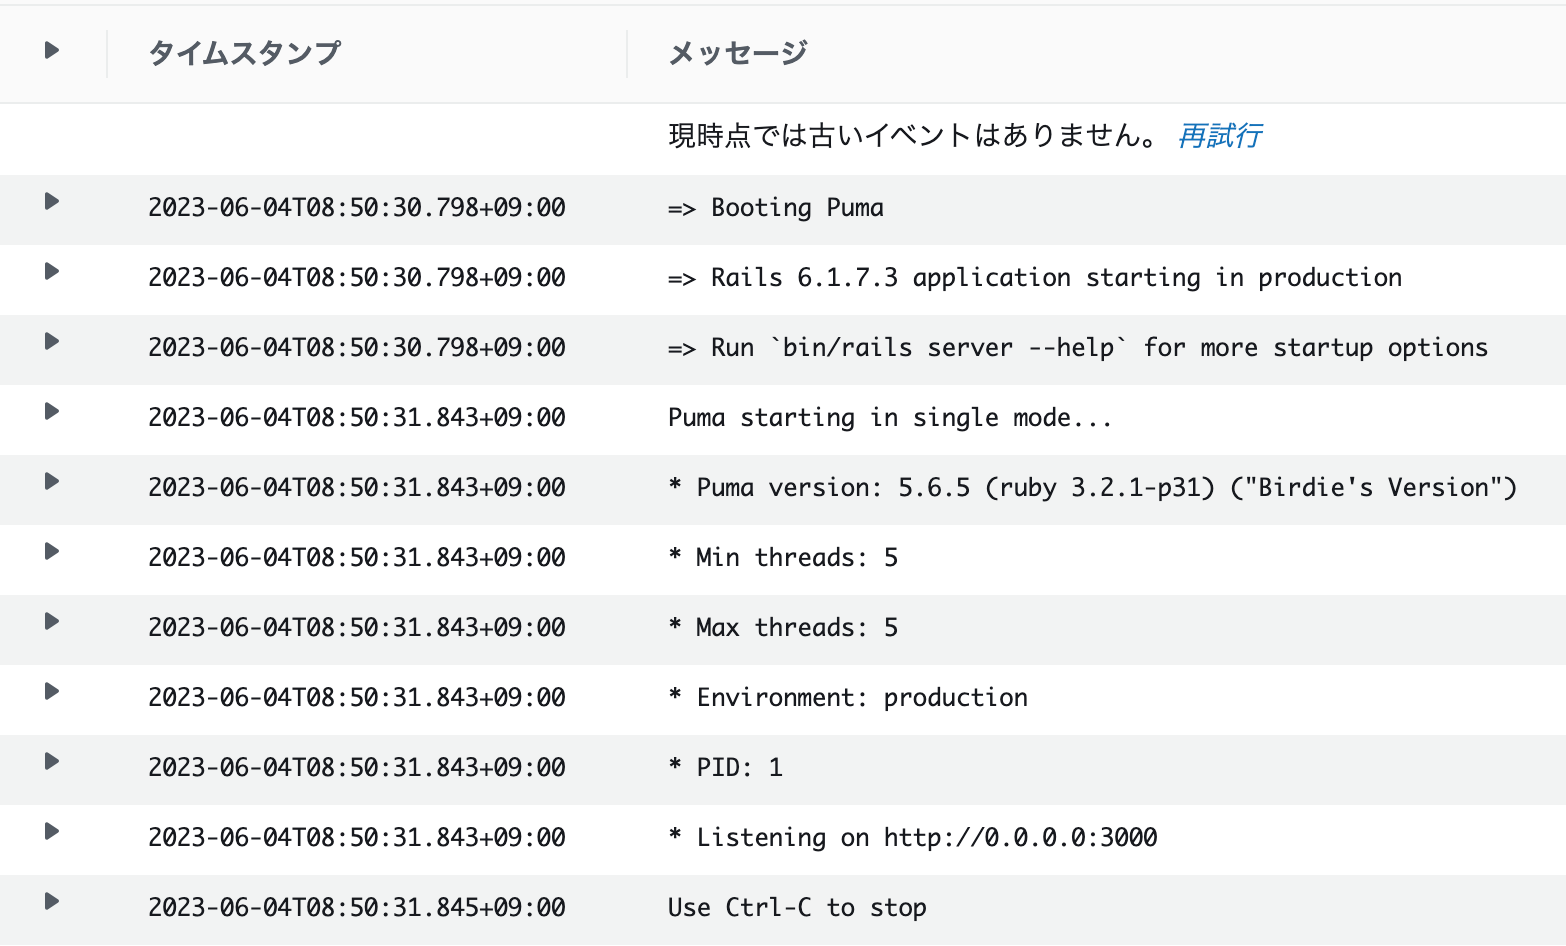The width and height of the screenshot is (1566, 946).
Task: Select the timestamp 2023-06-04T08:50:31.845+09:00
Action: tap(356, 907)
